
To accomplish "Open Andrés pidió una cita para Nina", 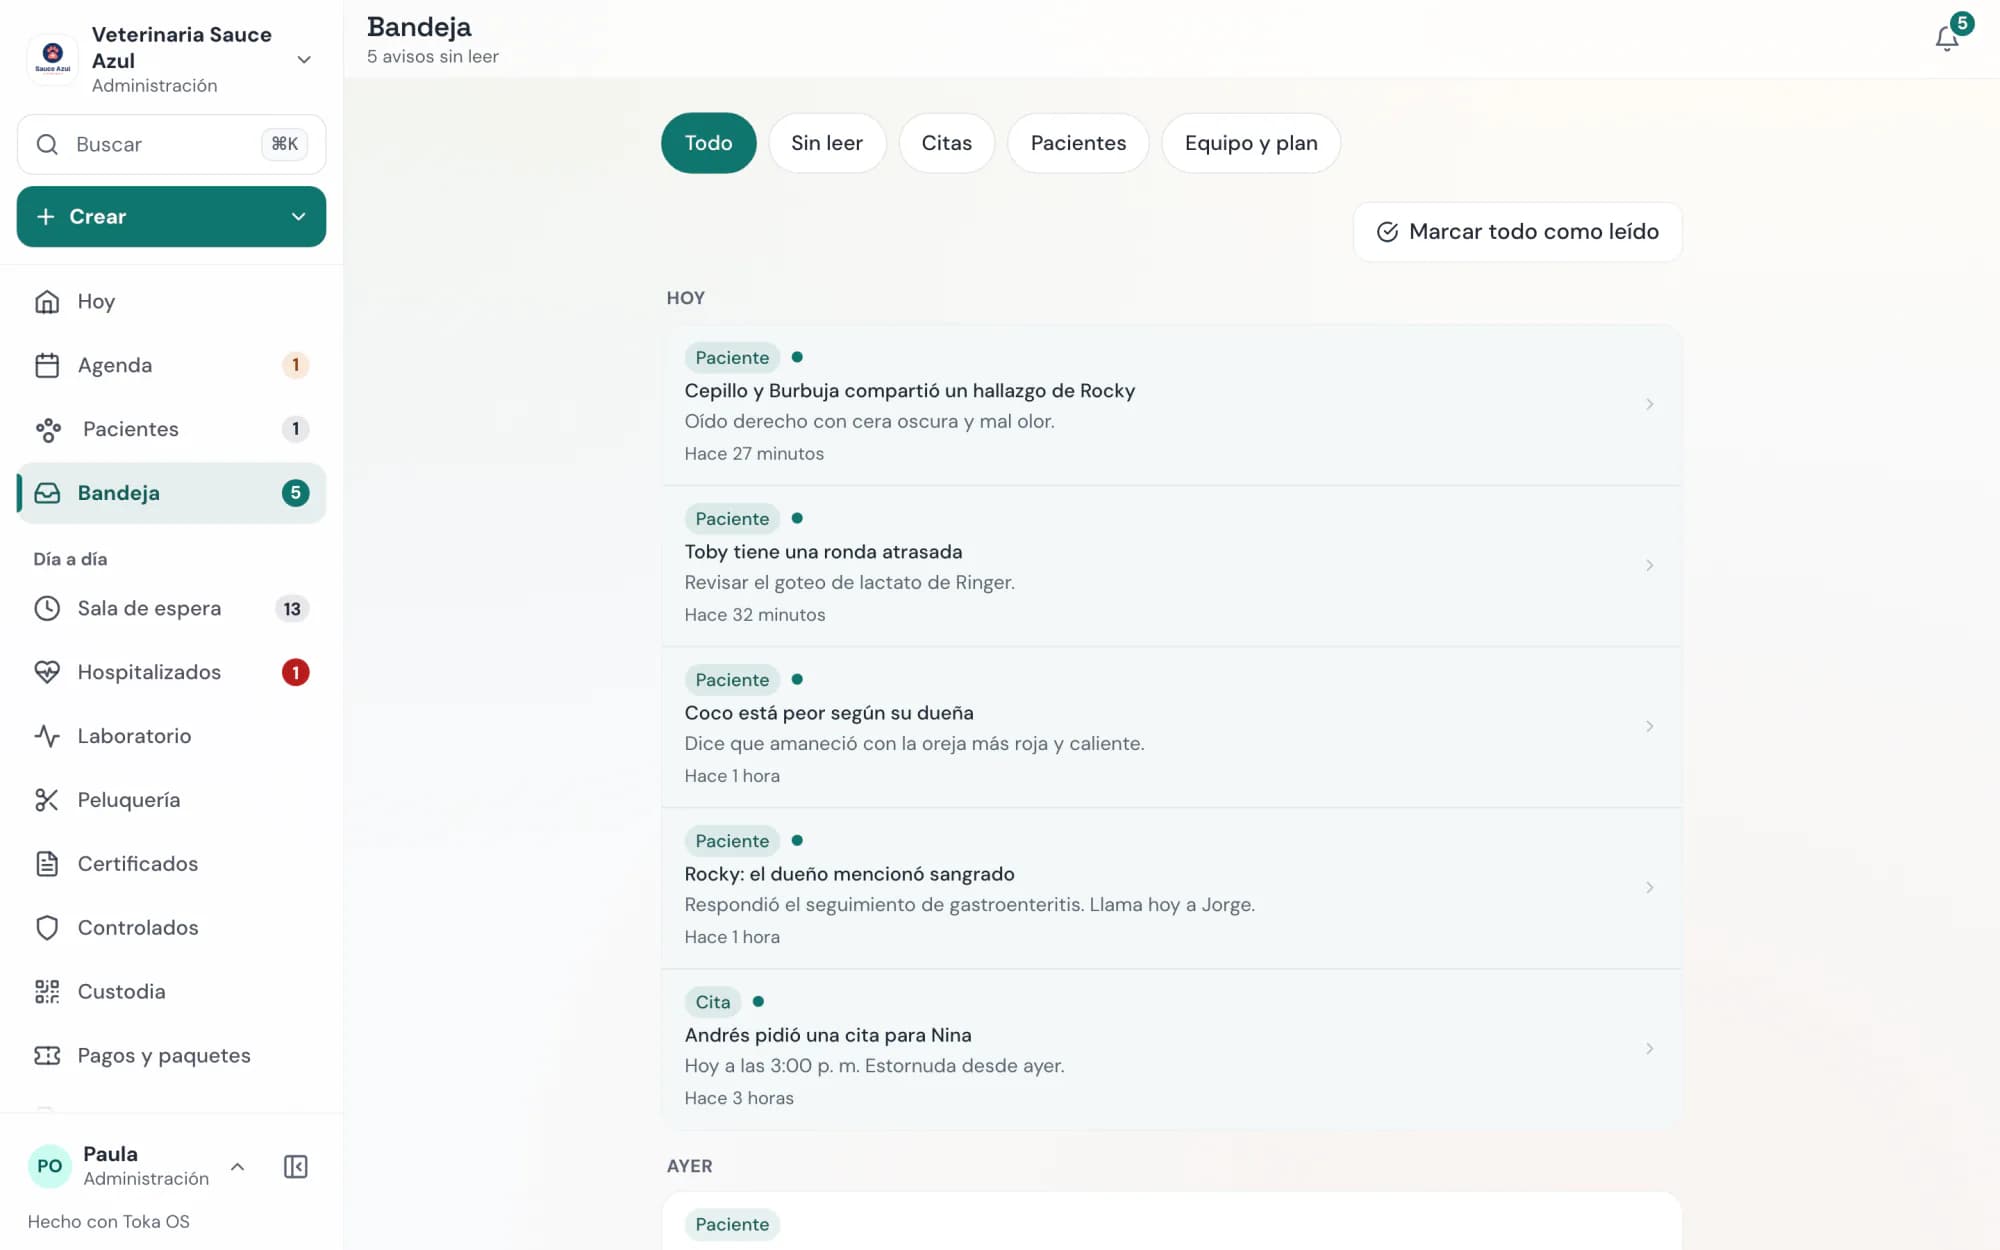I will click(1171, 1049).
